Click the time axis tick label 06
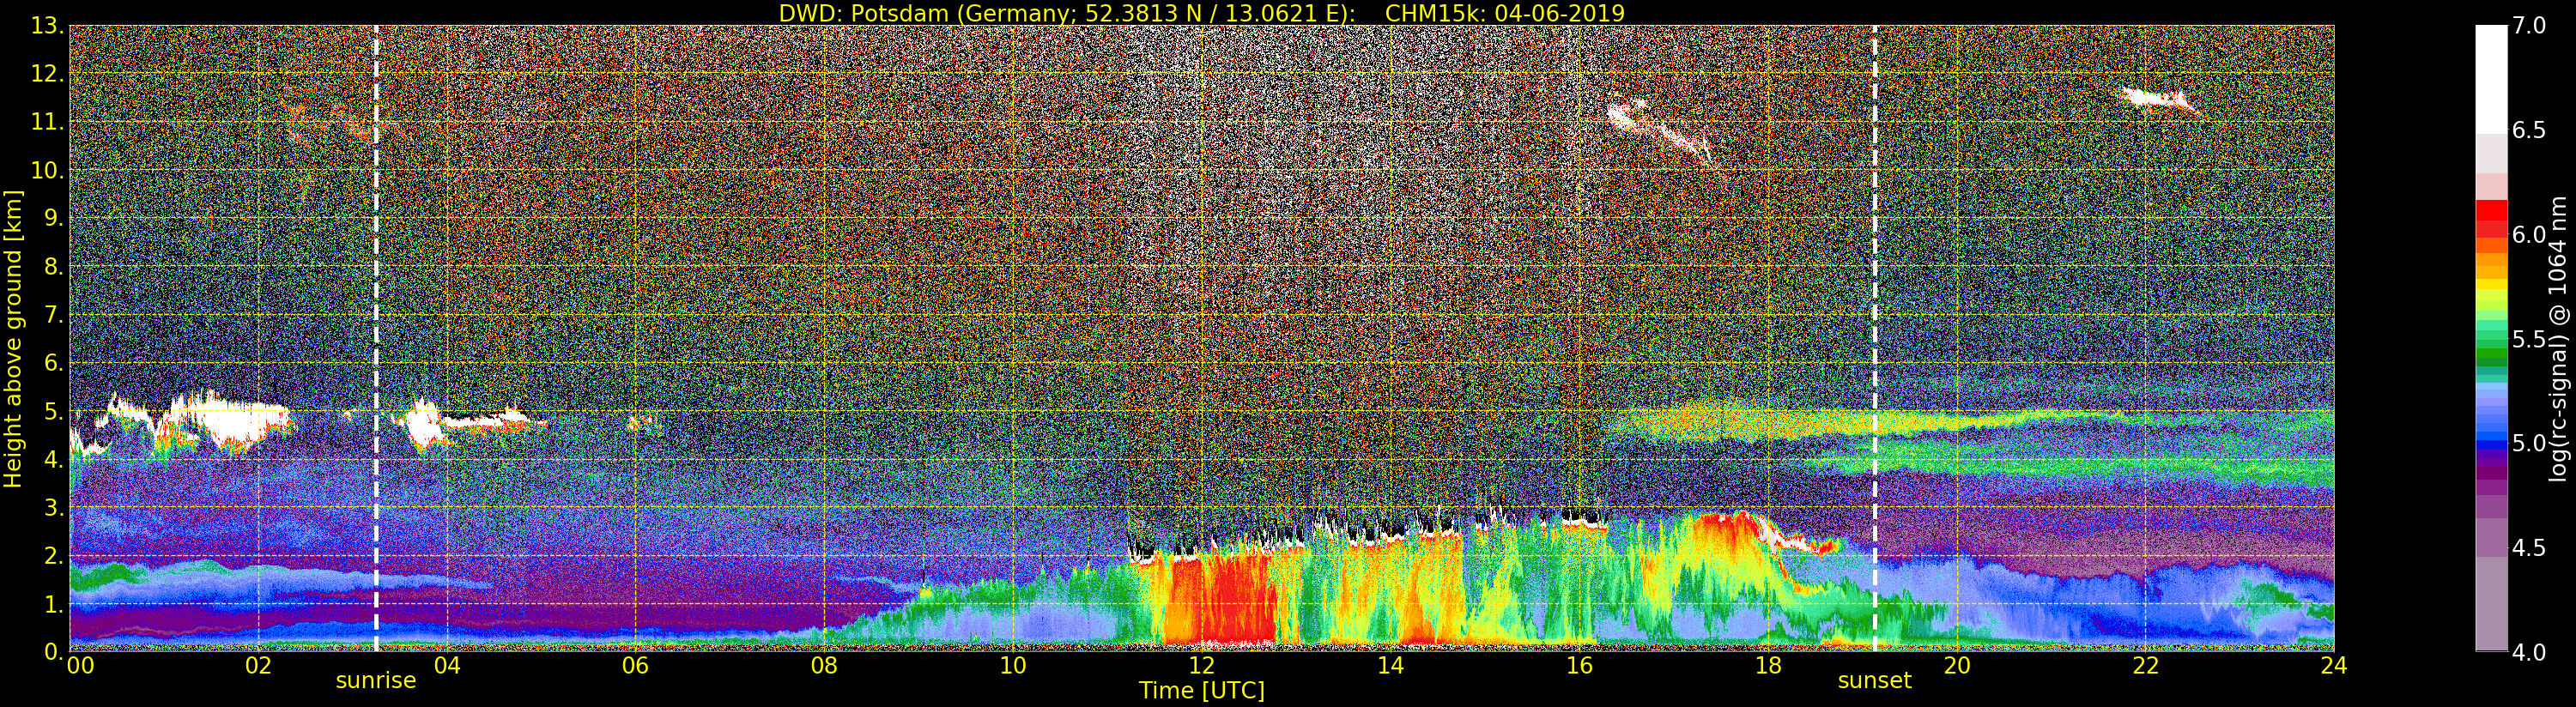The image size is (2576, 707). [x=636, y=666]
